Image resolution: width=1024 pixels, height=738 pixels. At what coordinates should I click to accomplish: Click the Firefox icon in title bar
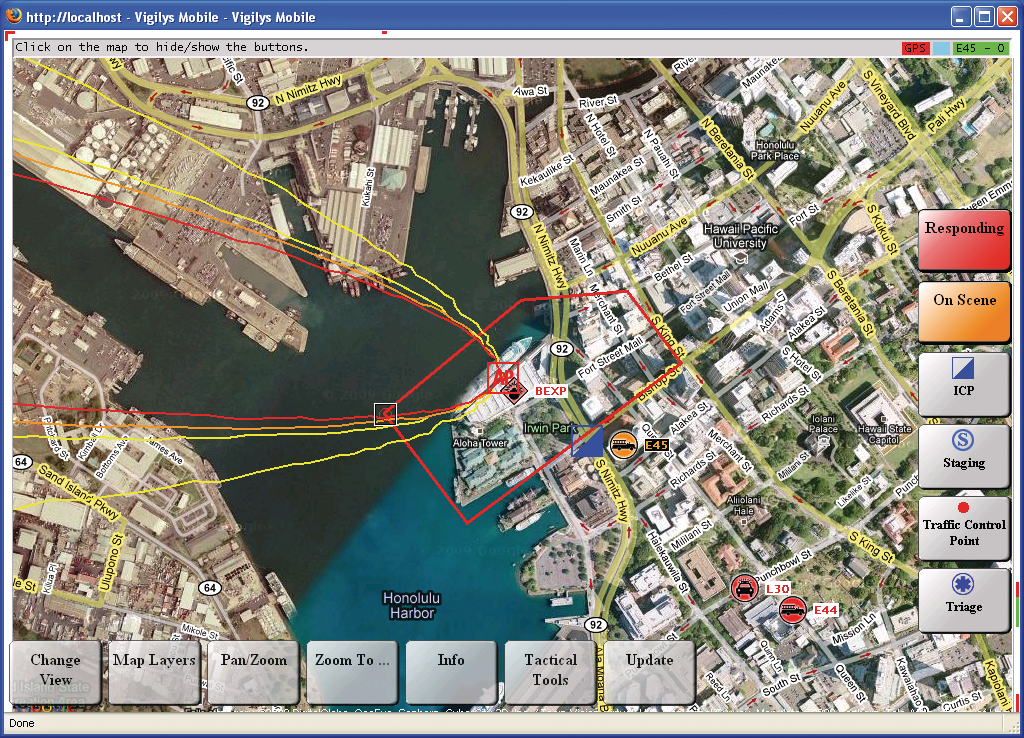click(12, 17)
